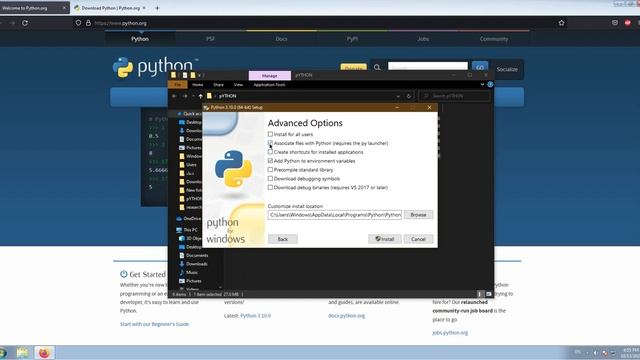
Task: Click the customize install location path field
Action: [335, 215]
